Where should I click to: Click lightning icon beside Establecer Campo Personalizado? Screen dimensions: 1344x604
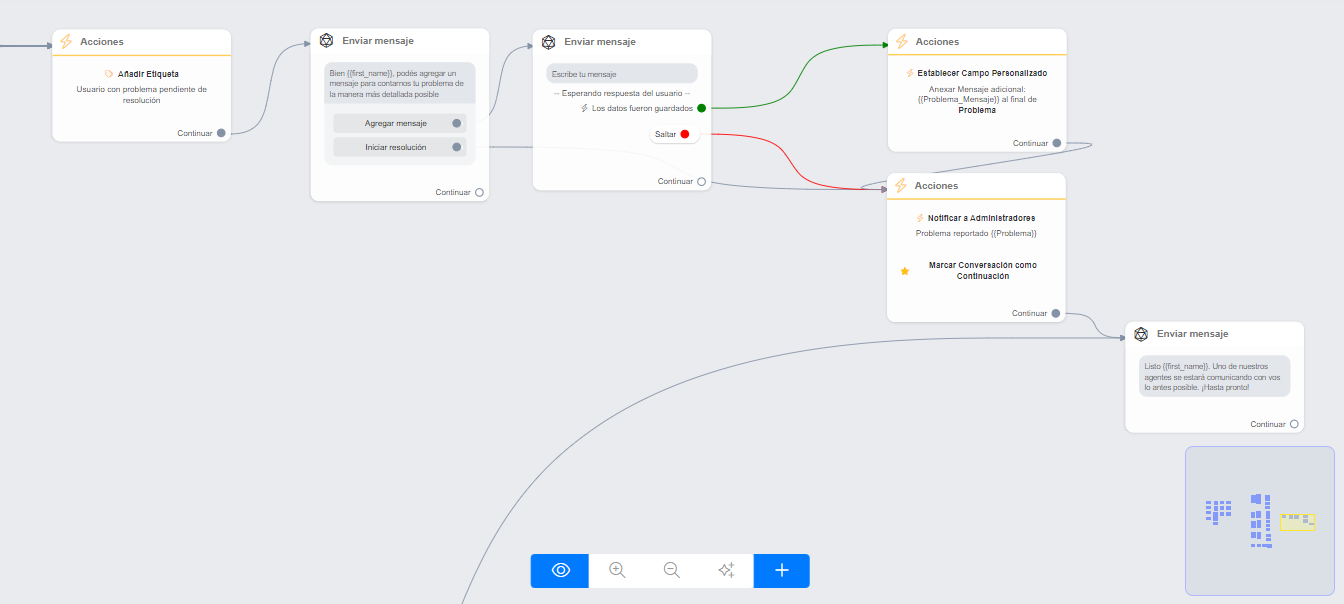click(x=909, y=73)
